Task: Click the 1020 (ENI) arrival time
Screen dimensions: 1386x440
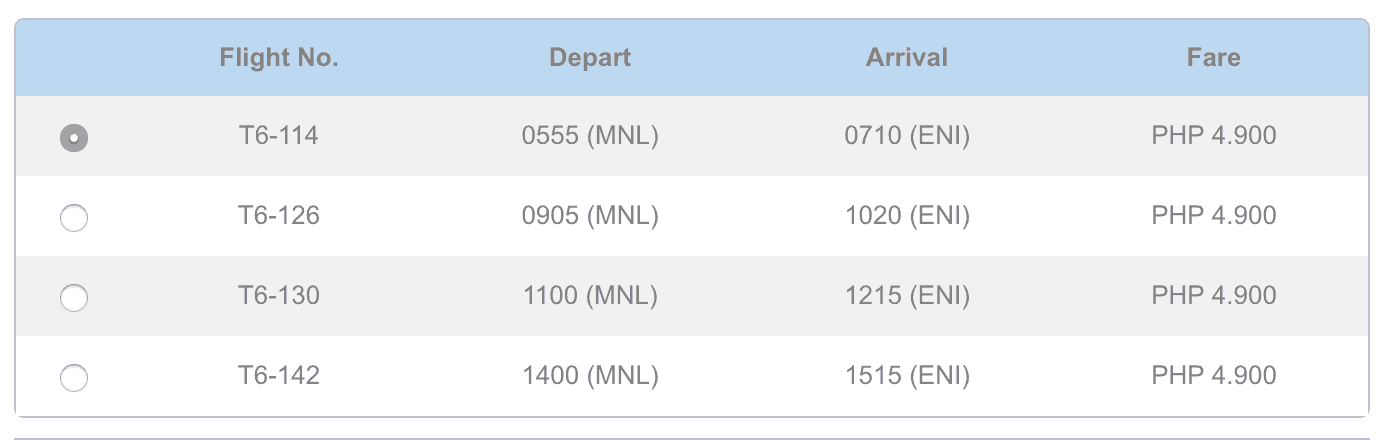Action: 907,216
